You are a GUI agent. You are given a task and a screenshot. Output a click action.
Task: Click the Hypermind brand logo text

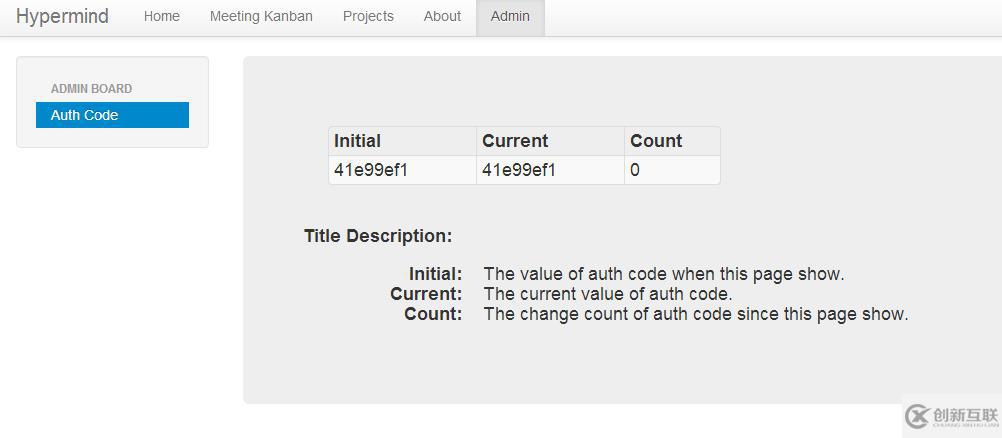coord(62,16)
